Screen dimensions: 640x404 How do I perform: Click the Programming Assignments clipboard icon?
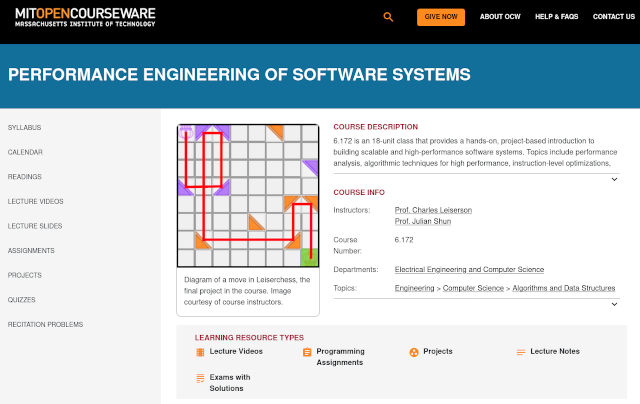click(x=307, y=352)
